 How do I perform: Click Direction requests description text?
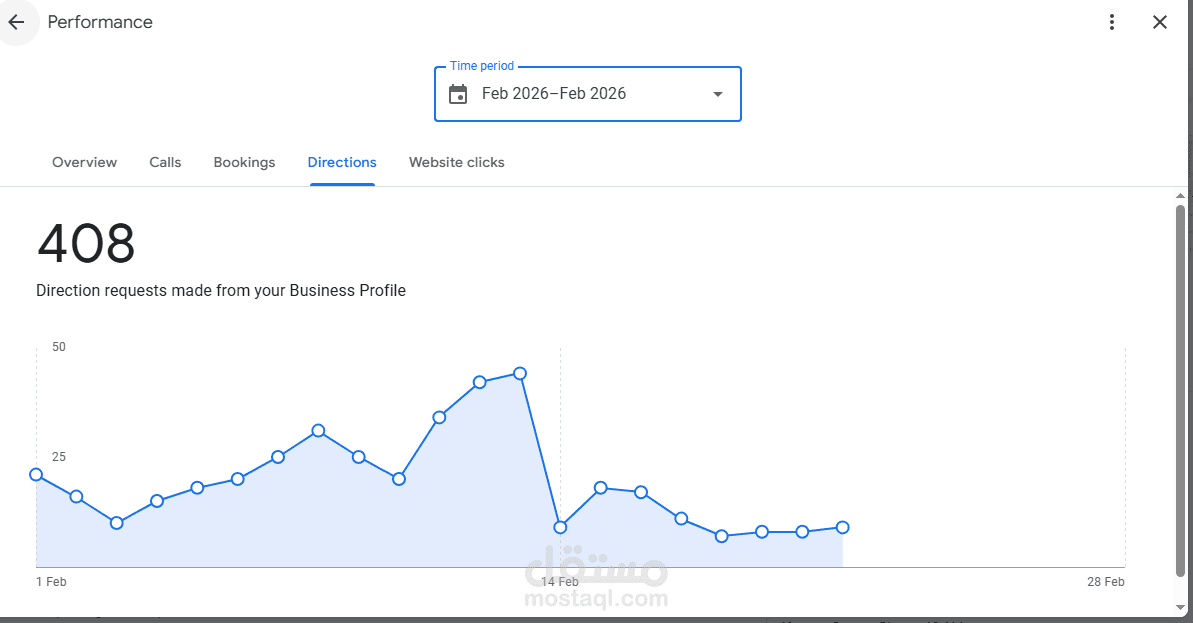click(220, 290)
